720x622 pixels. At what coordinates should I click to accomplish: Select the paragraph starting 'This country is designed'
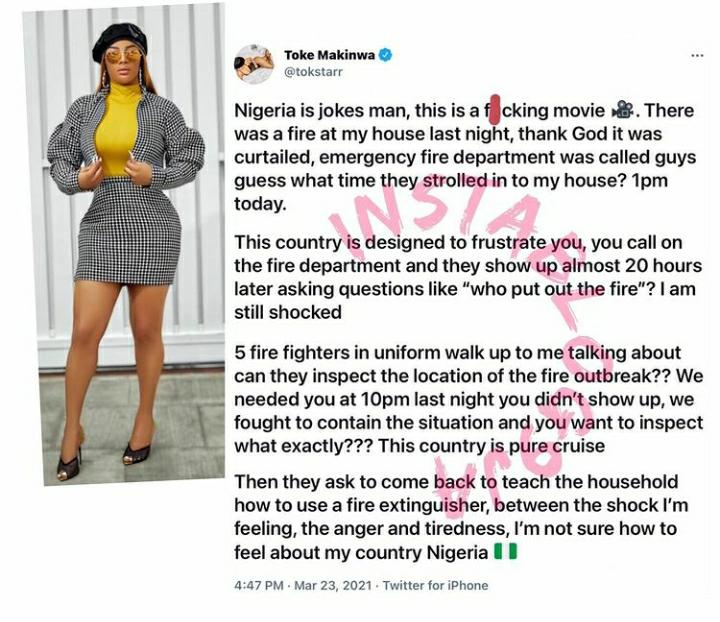coord(468,277)
